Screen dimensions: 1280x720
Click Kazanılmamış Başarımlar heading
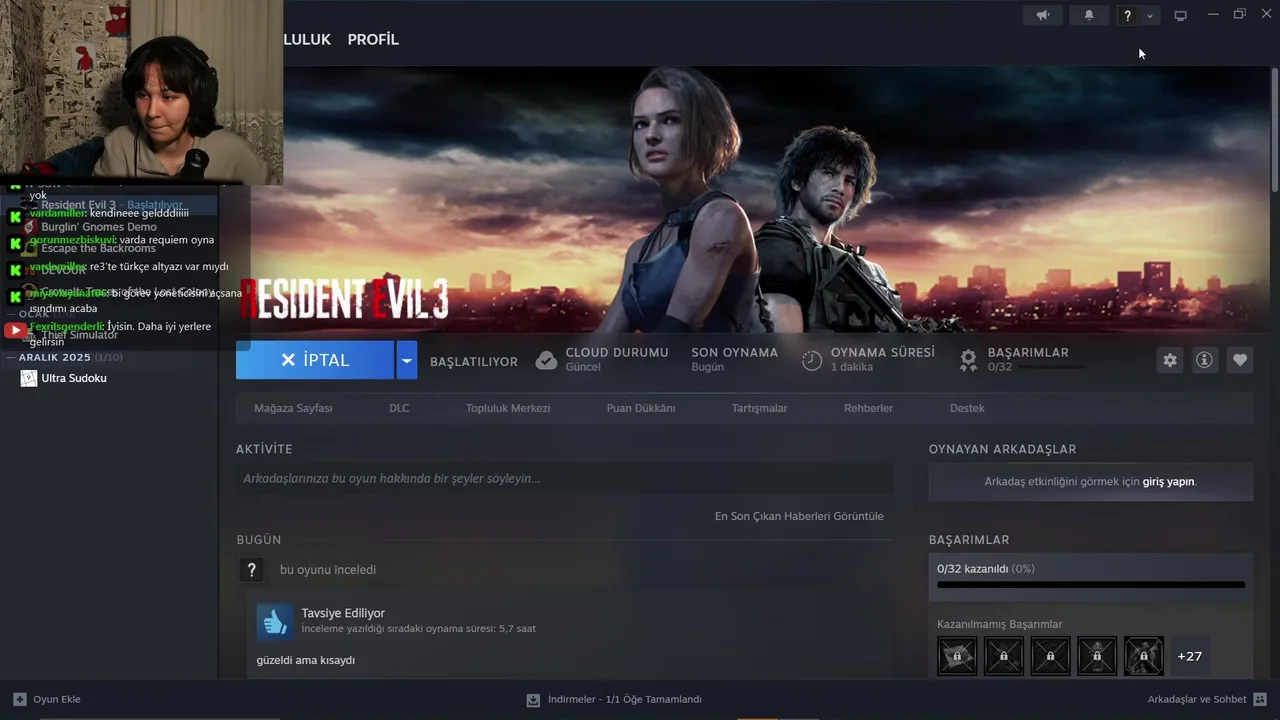click(1000, 624)
